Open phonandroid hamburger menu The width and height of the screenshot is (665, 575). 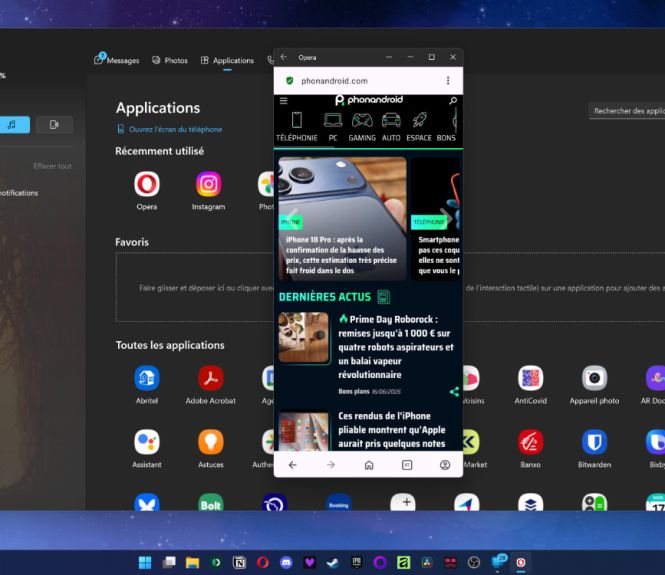[283, 100]
